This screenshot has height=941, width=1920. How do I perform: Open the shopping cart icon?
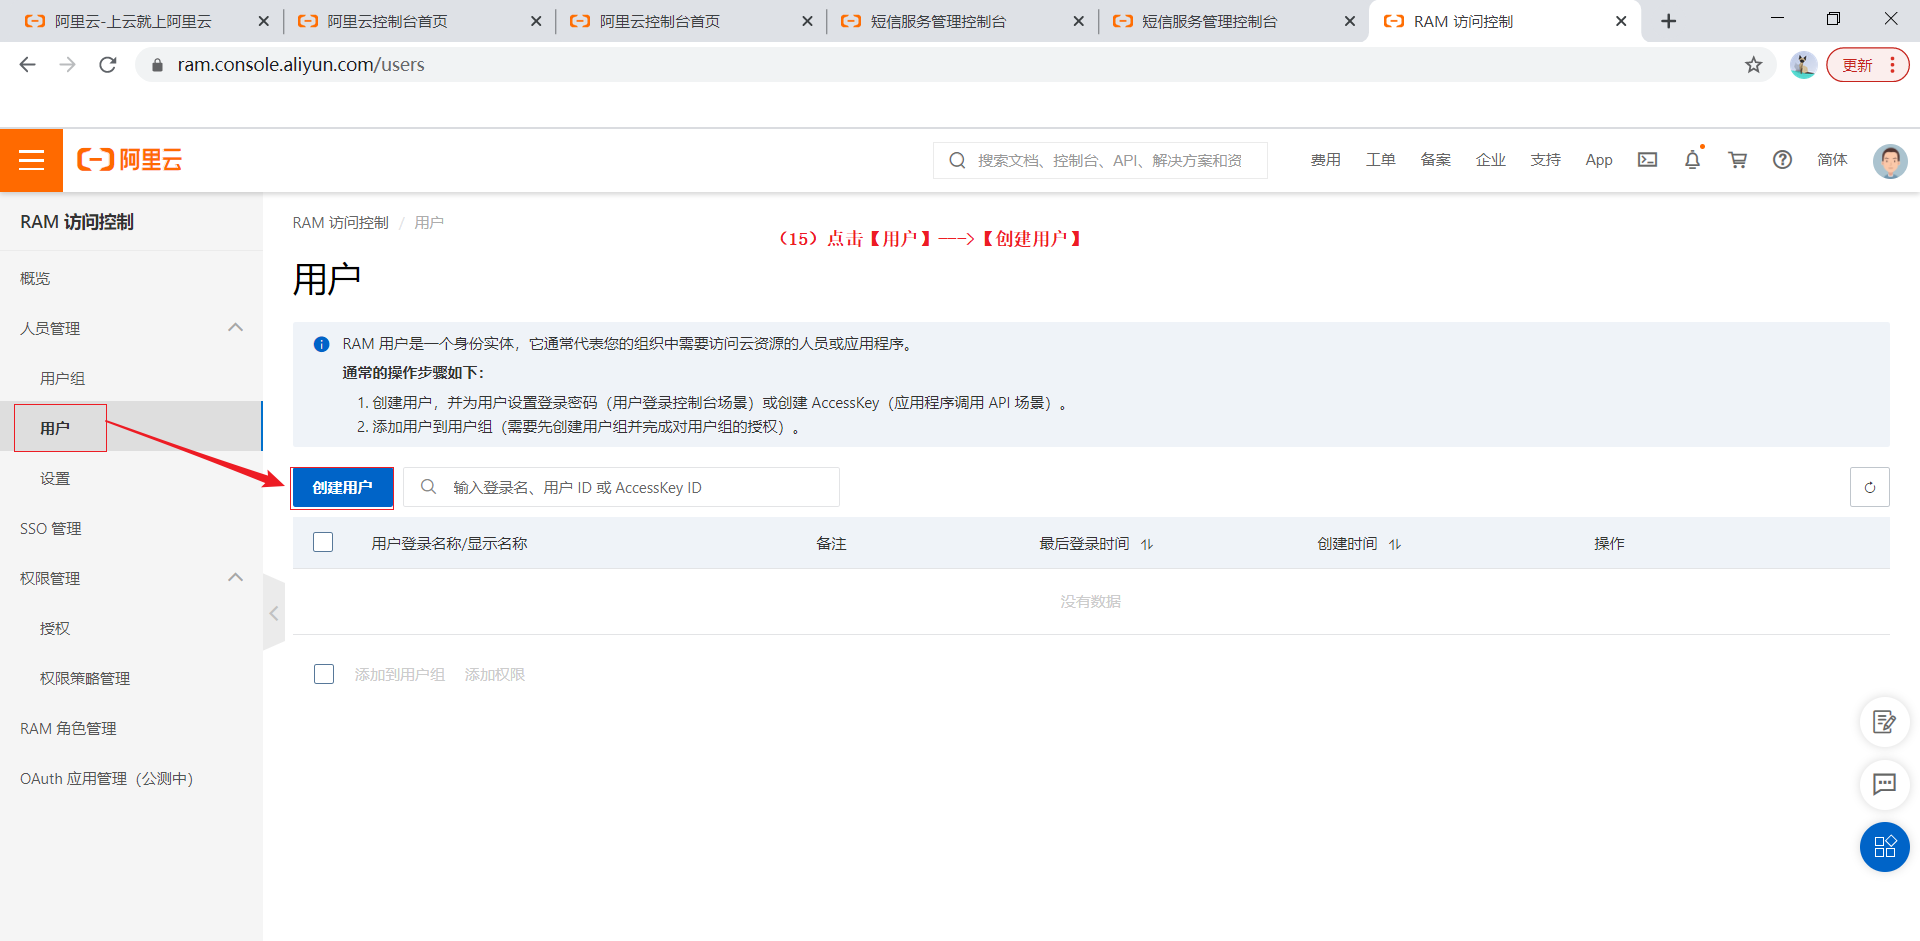pyautogui.click(x=1738, y=160)
